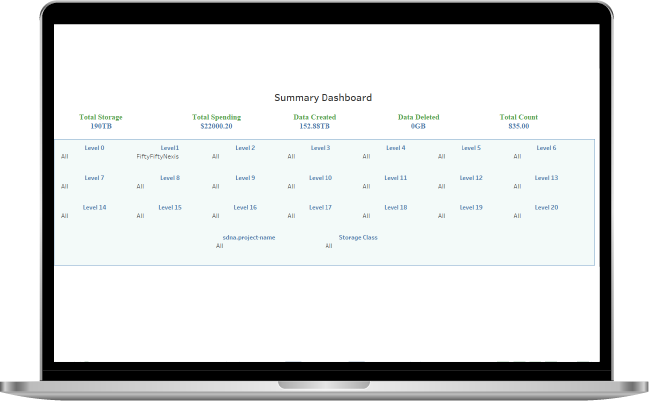649x401 pixels.
Task: Click the Total Storage heading
Action: (101, 117)
